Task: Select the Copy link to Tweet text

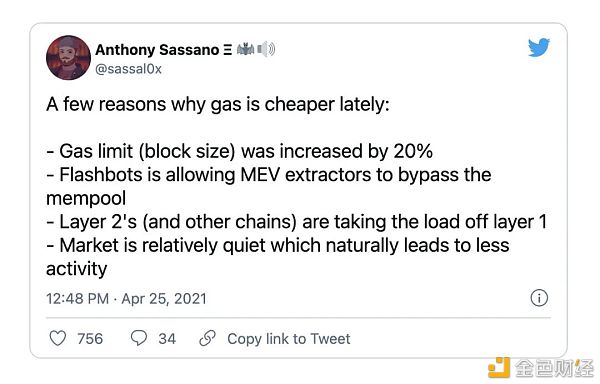Action: click(289, 338)
